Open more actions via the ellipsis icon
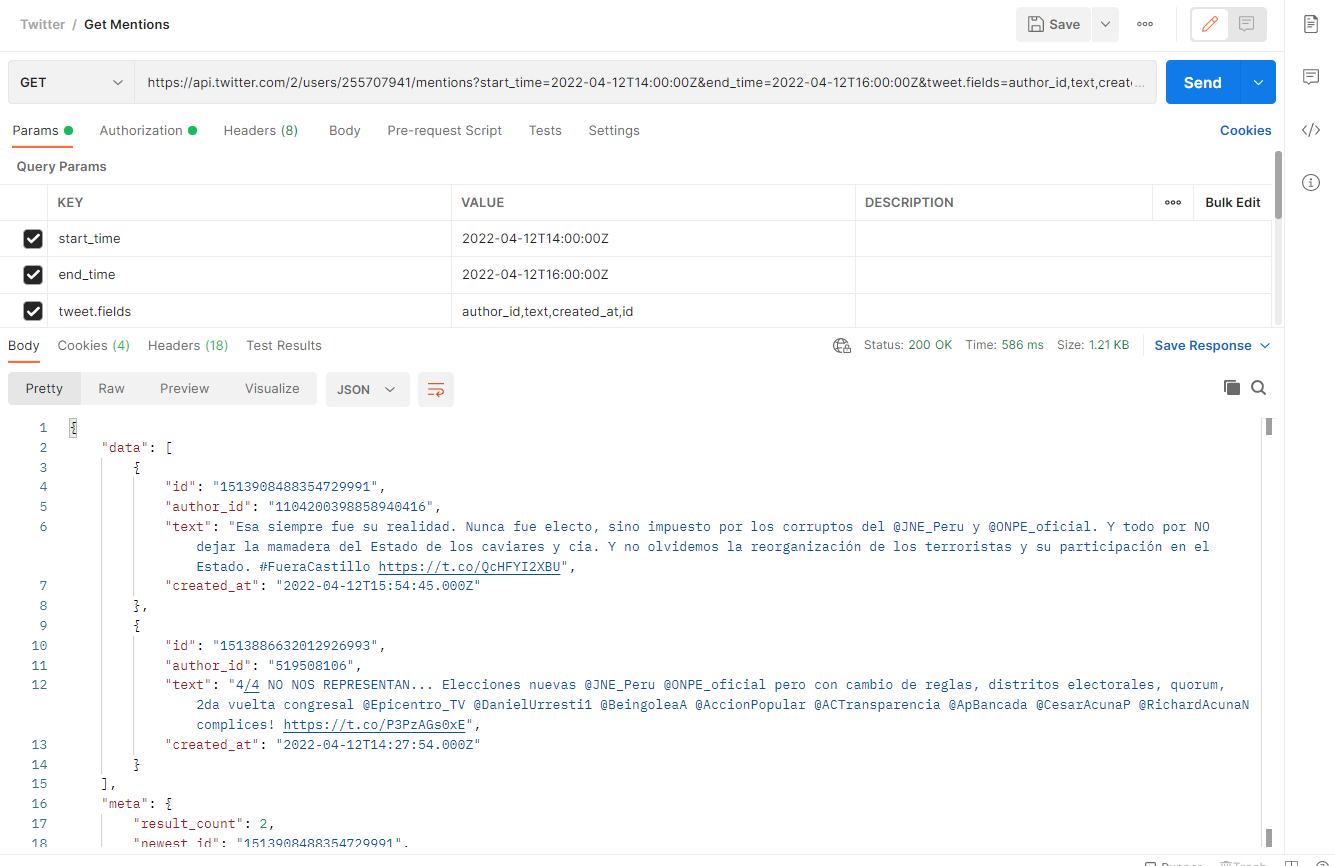 [1144, 24]
